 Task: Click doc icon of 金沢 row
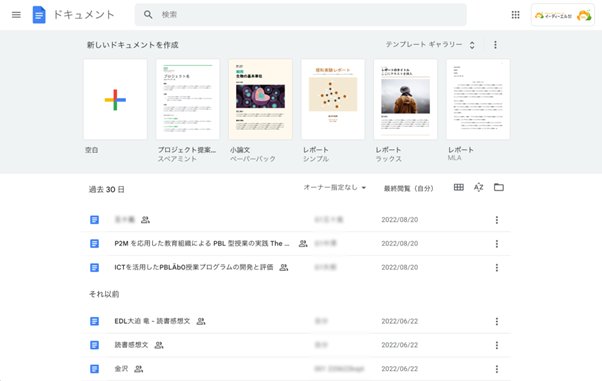coord(94,369)
